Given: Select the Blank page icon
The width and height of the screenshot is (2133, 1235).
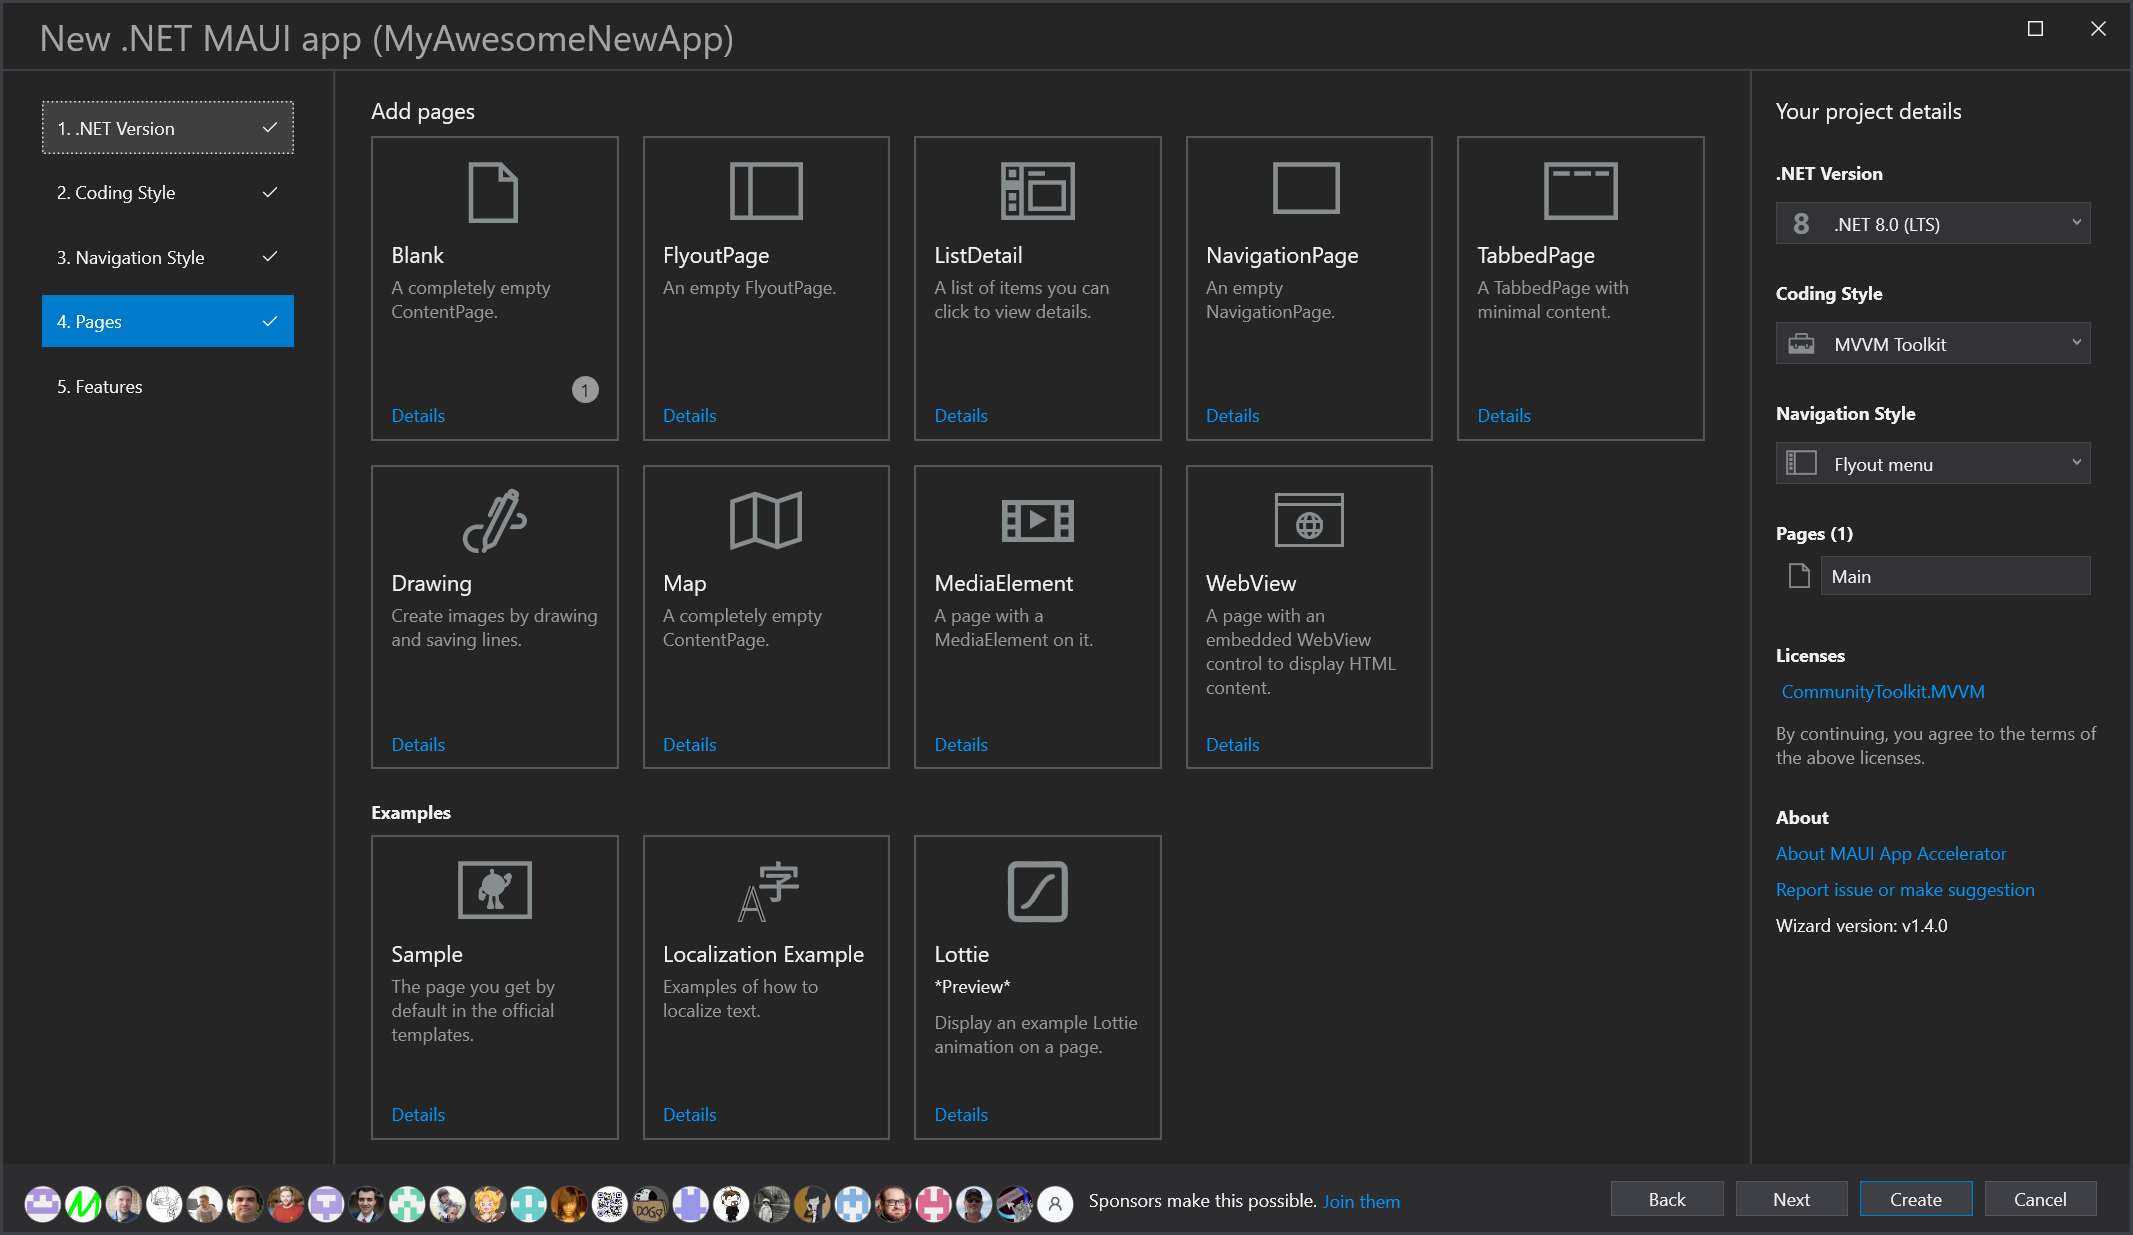Looking at the screenshot, I should (x=493, y=192).
